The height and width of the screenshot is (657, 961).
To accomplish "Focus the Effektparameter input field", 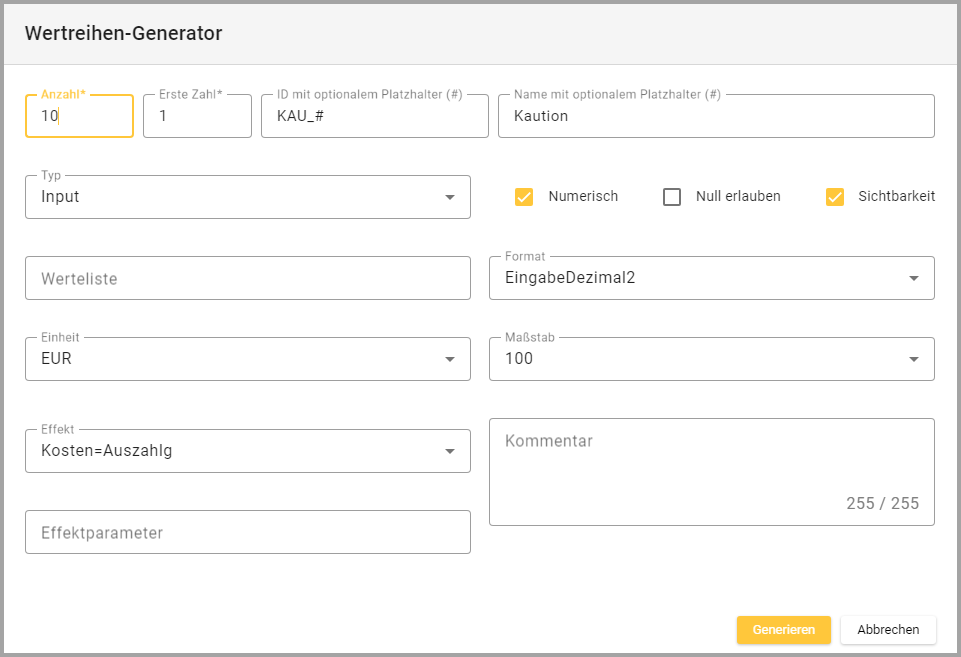I will 247,533.
